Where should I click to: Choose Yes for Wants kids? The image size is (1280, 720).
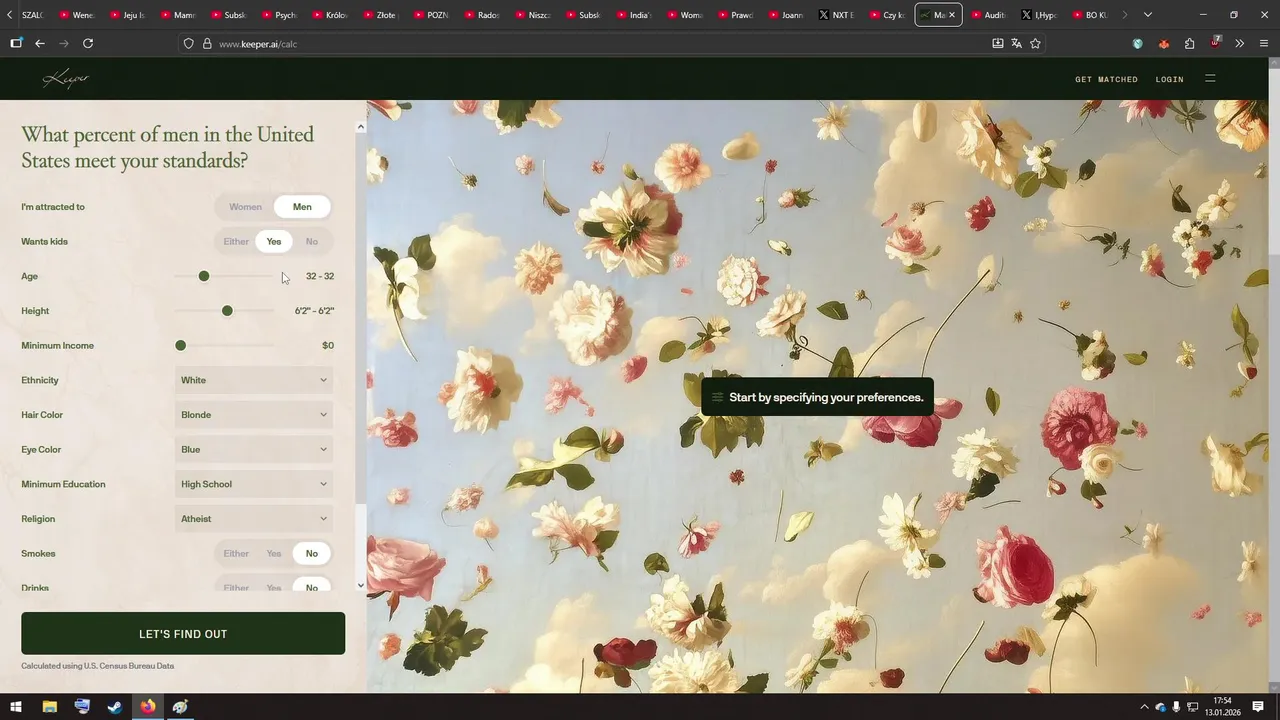pos(274,241)
